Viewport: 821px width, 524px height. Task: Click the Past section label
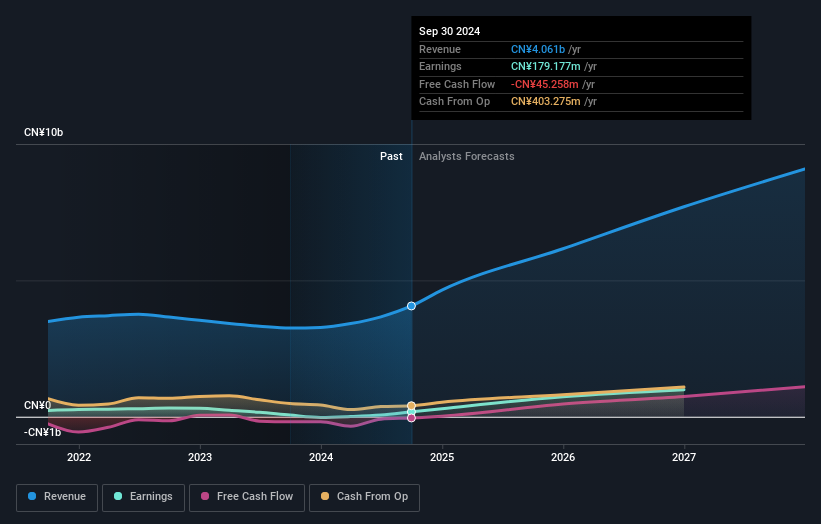coord(391,156)
